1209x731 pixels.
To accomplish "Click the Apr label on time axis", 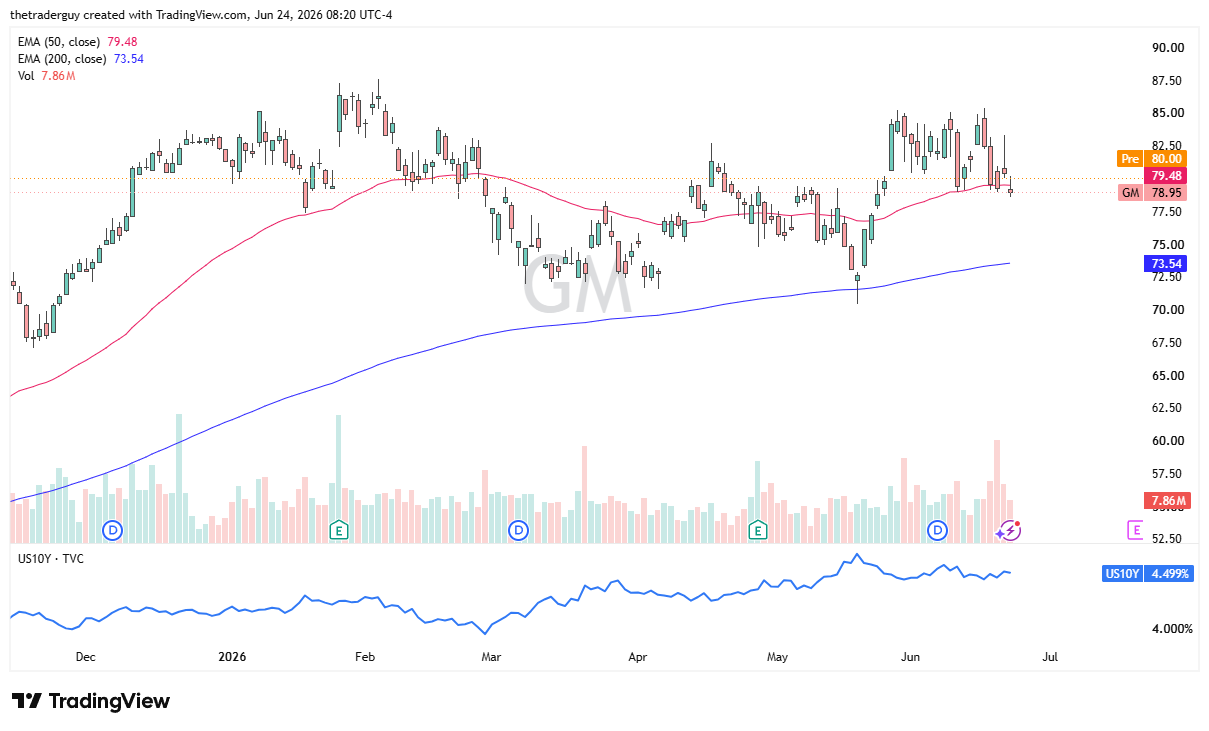I will coord(638,657).
